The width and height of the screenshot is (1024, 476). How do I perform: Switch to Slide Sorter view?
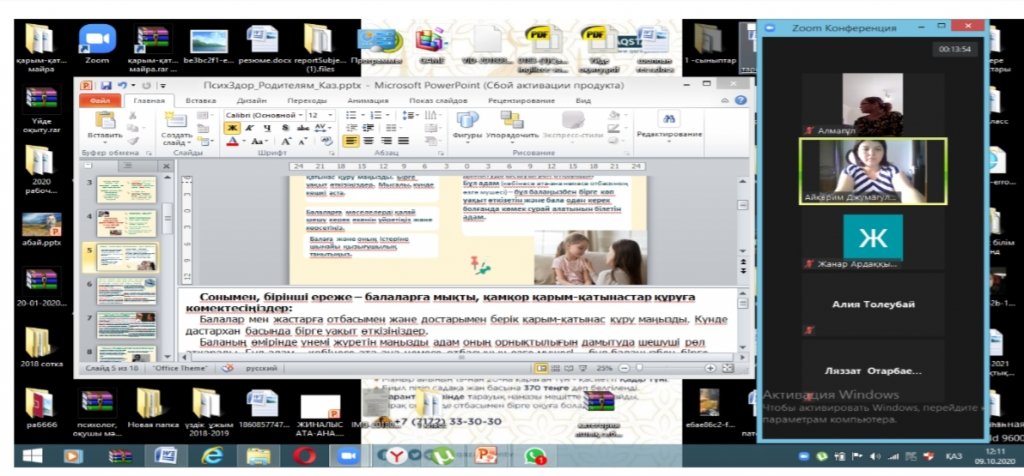click(x=554, y=368)
